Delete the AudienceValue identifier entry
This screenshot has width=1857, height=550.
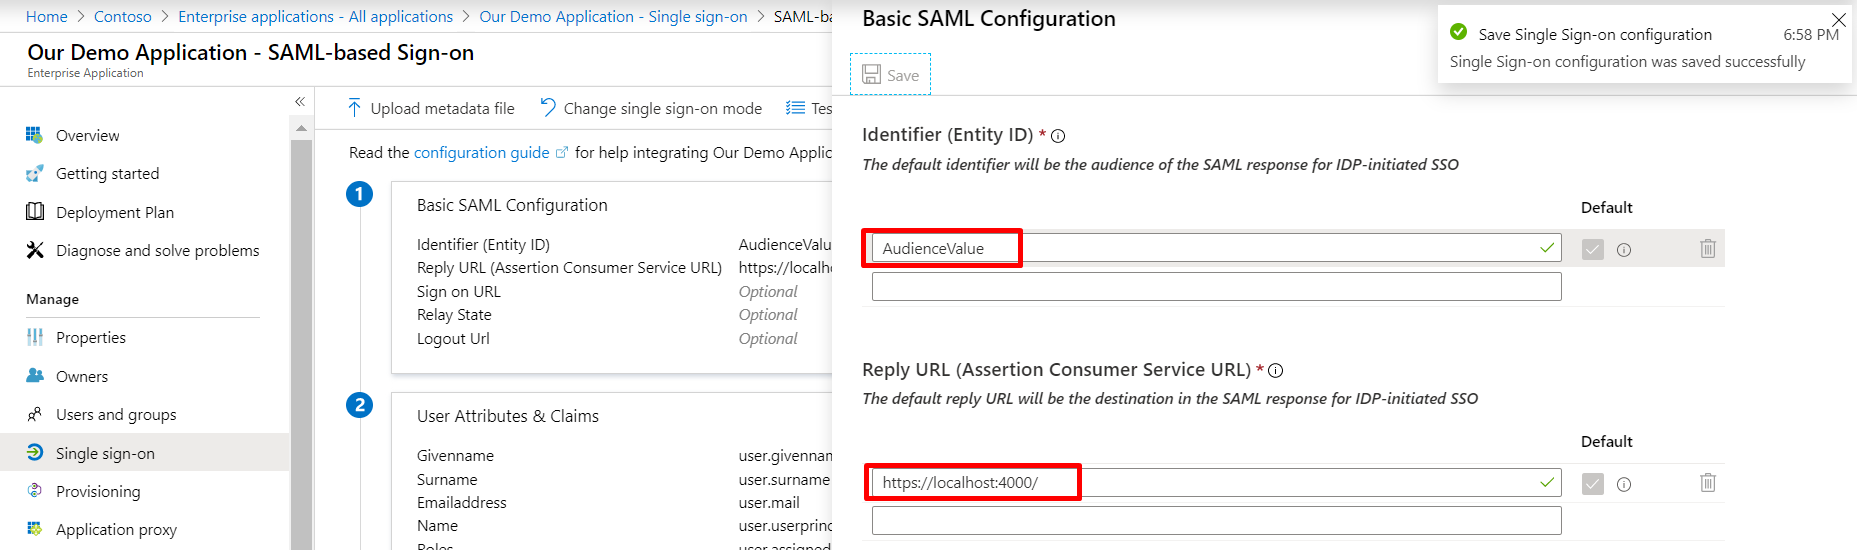1707,248
